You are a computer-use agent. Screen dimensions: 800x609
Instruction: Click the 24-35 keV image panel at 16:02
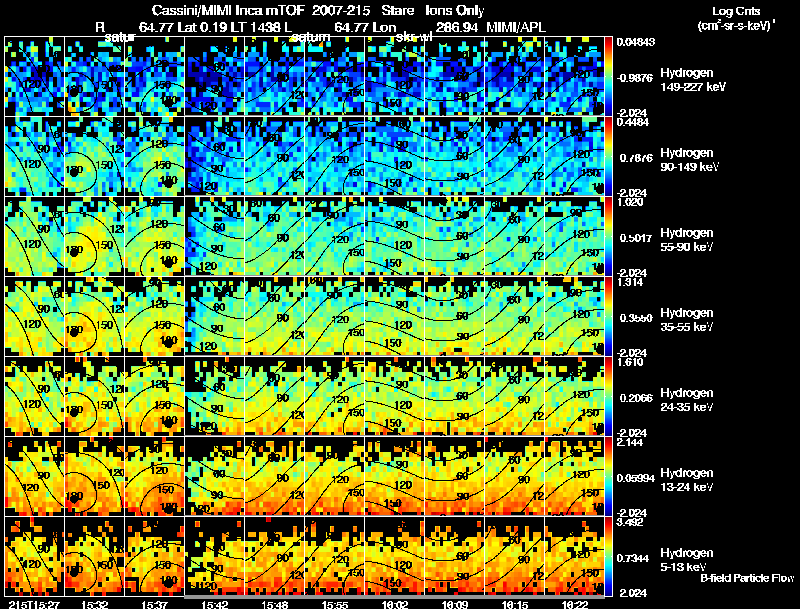click(394, 396)
